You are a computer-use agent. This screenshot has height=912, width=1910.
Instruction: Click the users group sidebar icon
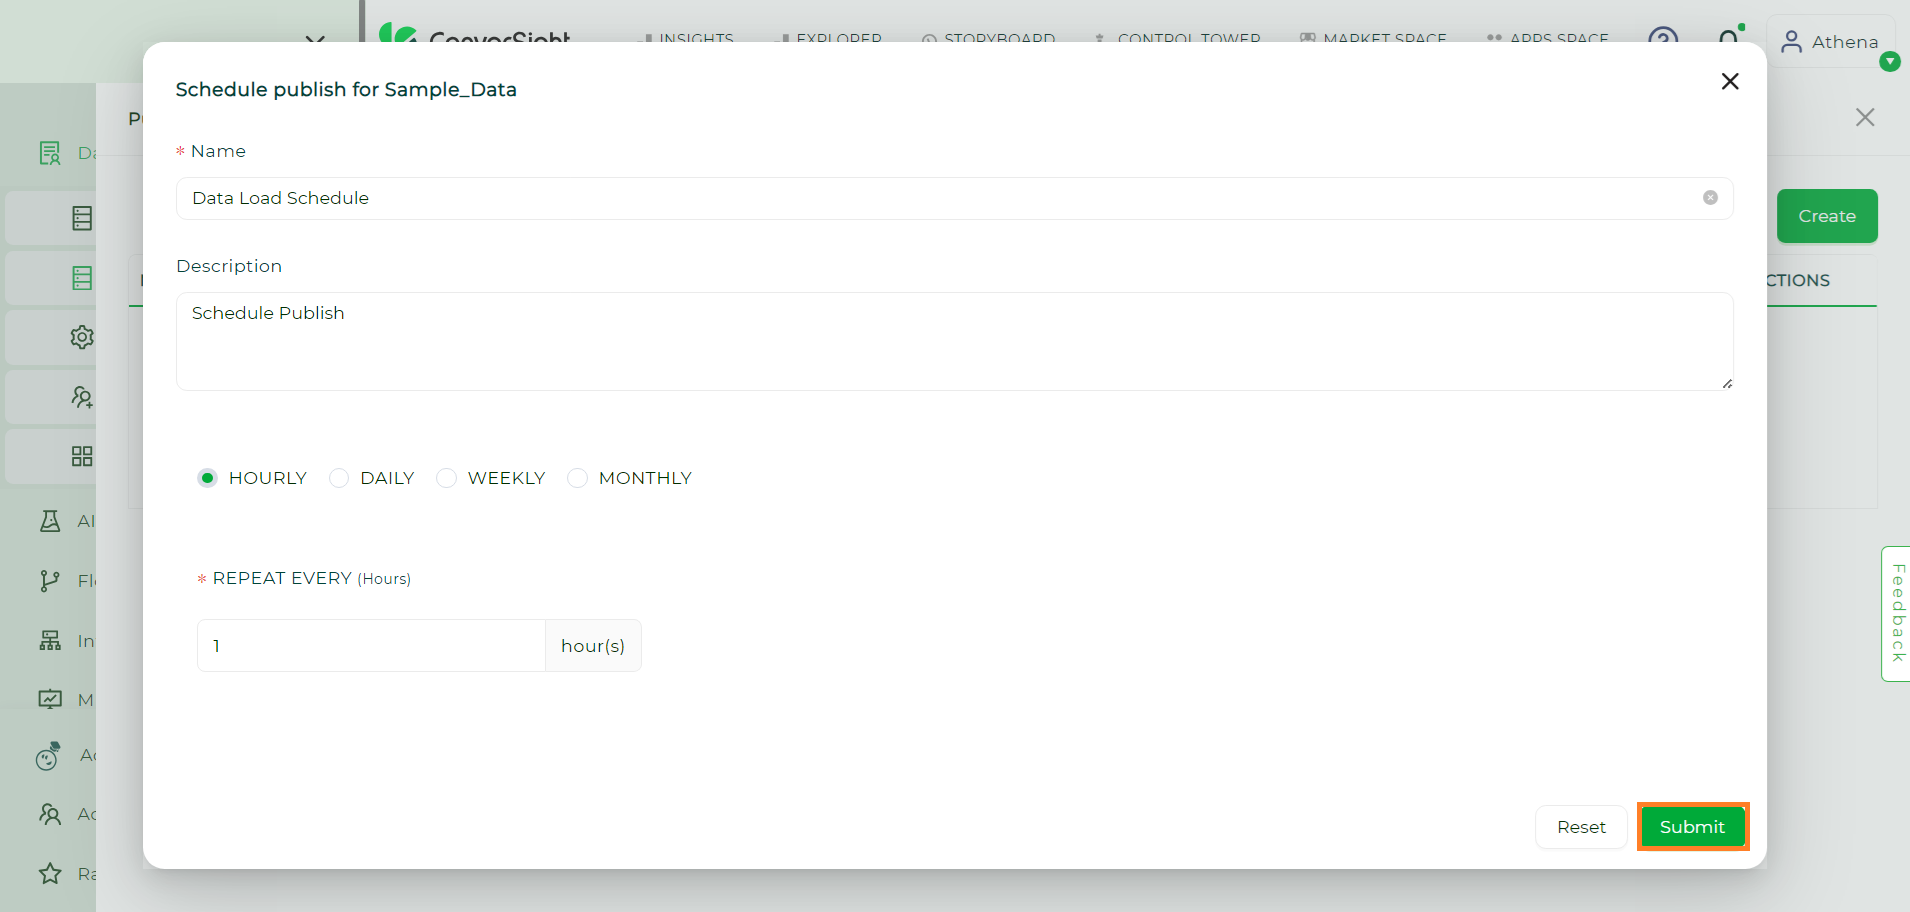50,814
